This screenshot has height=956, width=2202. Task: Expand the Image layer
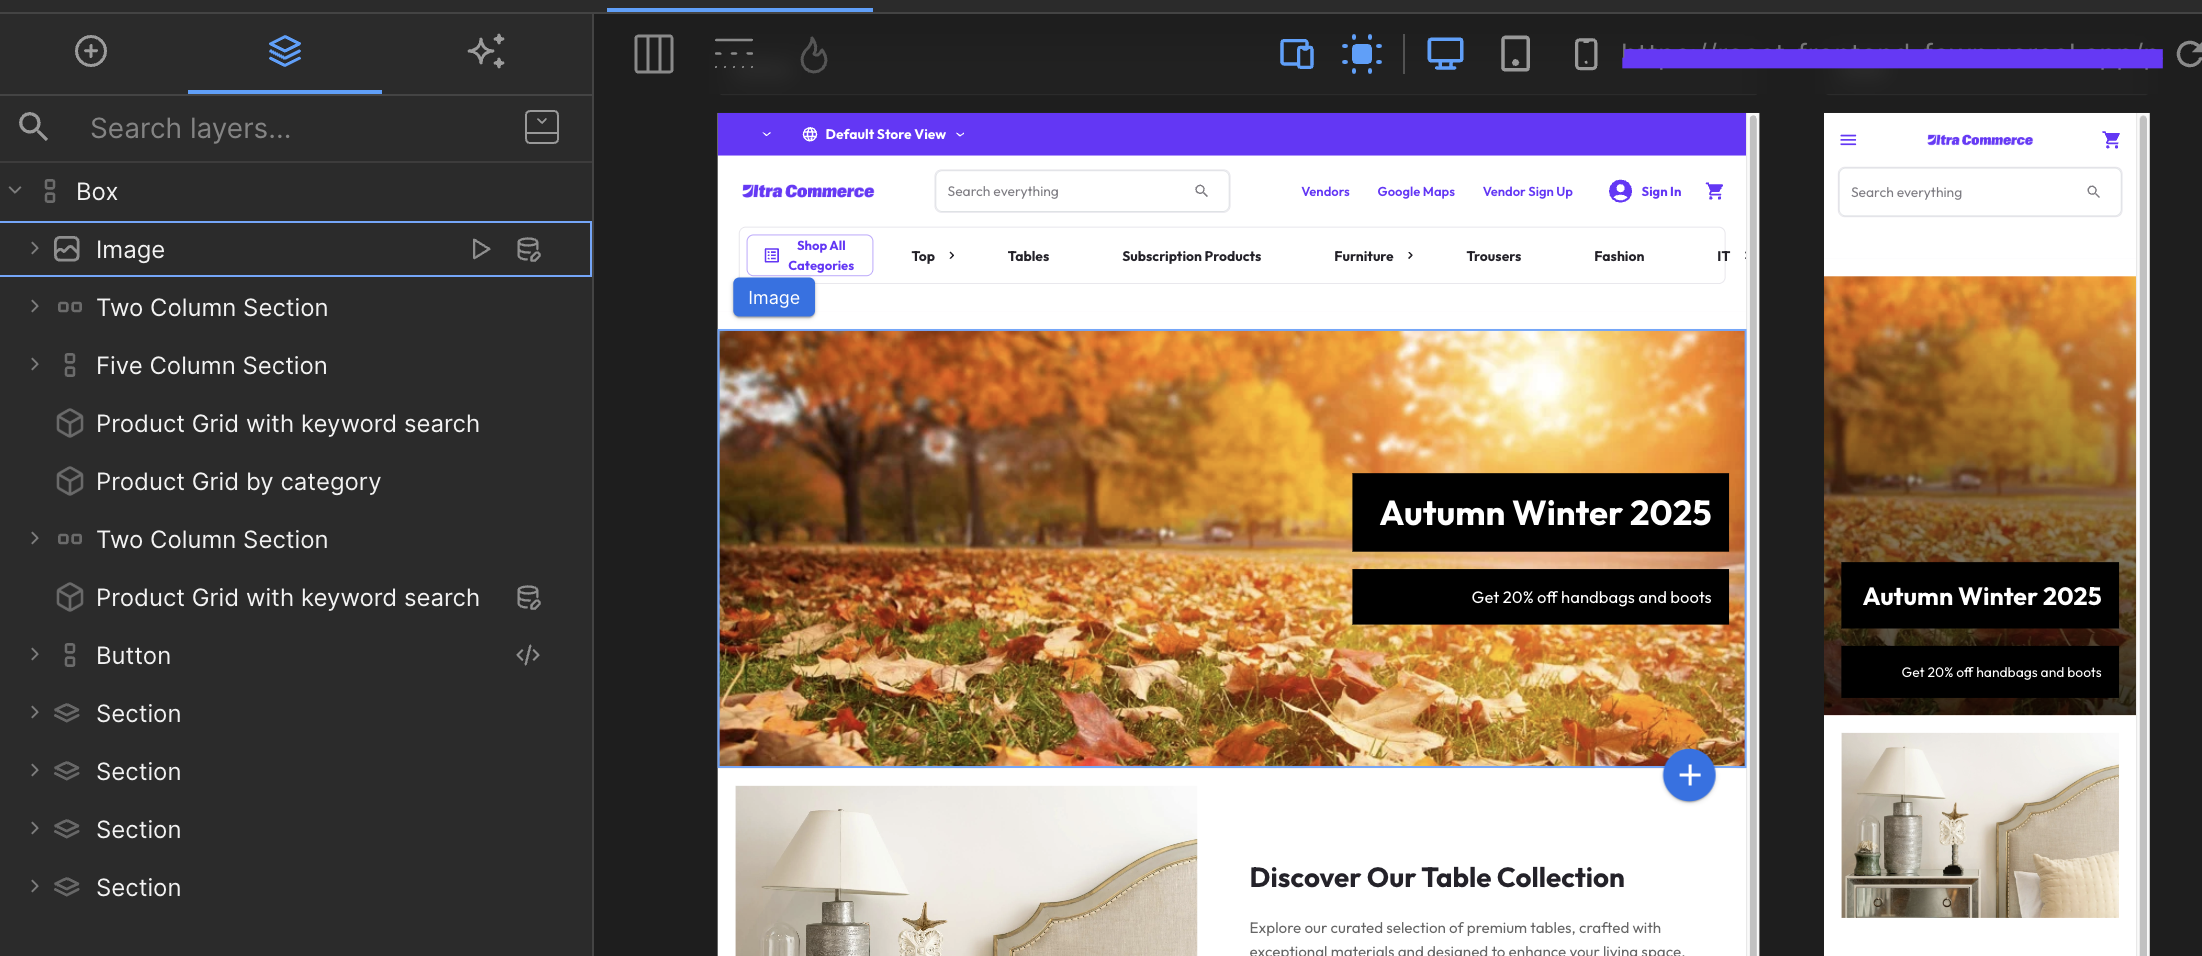(x=35, y=248)
